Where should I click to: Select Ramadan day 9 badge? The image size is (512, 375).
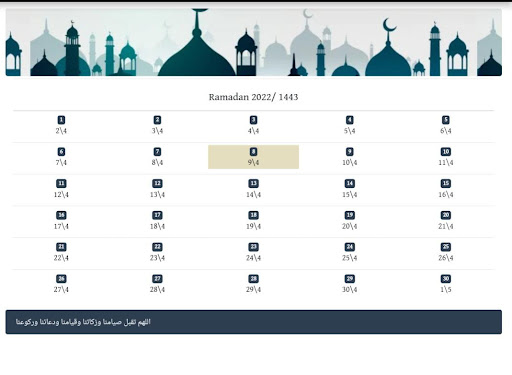(349, 152)
